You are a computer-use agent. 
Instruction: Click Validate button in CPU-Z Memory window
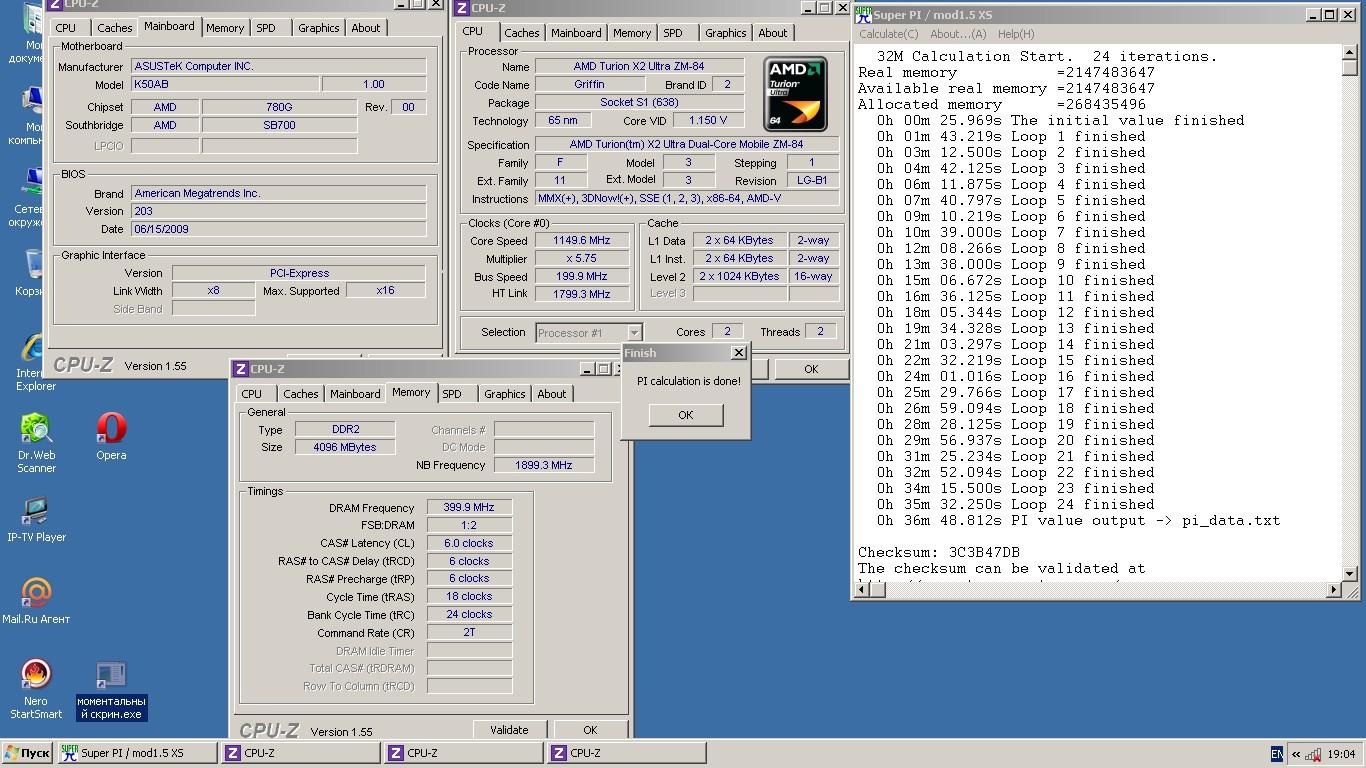coord(509,730)
